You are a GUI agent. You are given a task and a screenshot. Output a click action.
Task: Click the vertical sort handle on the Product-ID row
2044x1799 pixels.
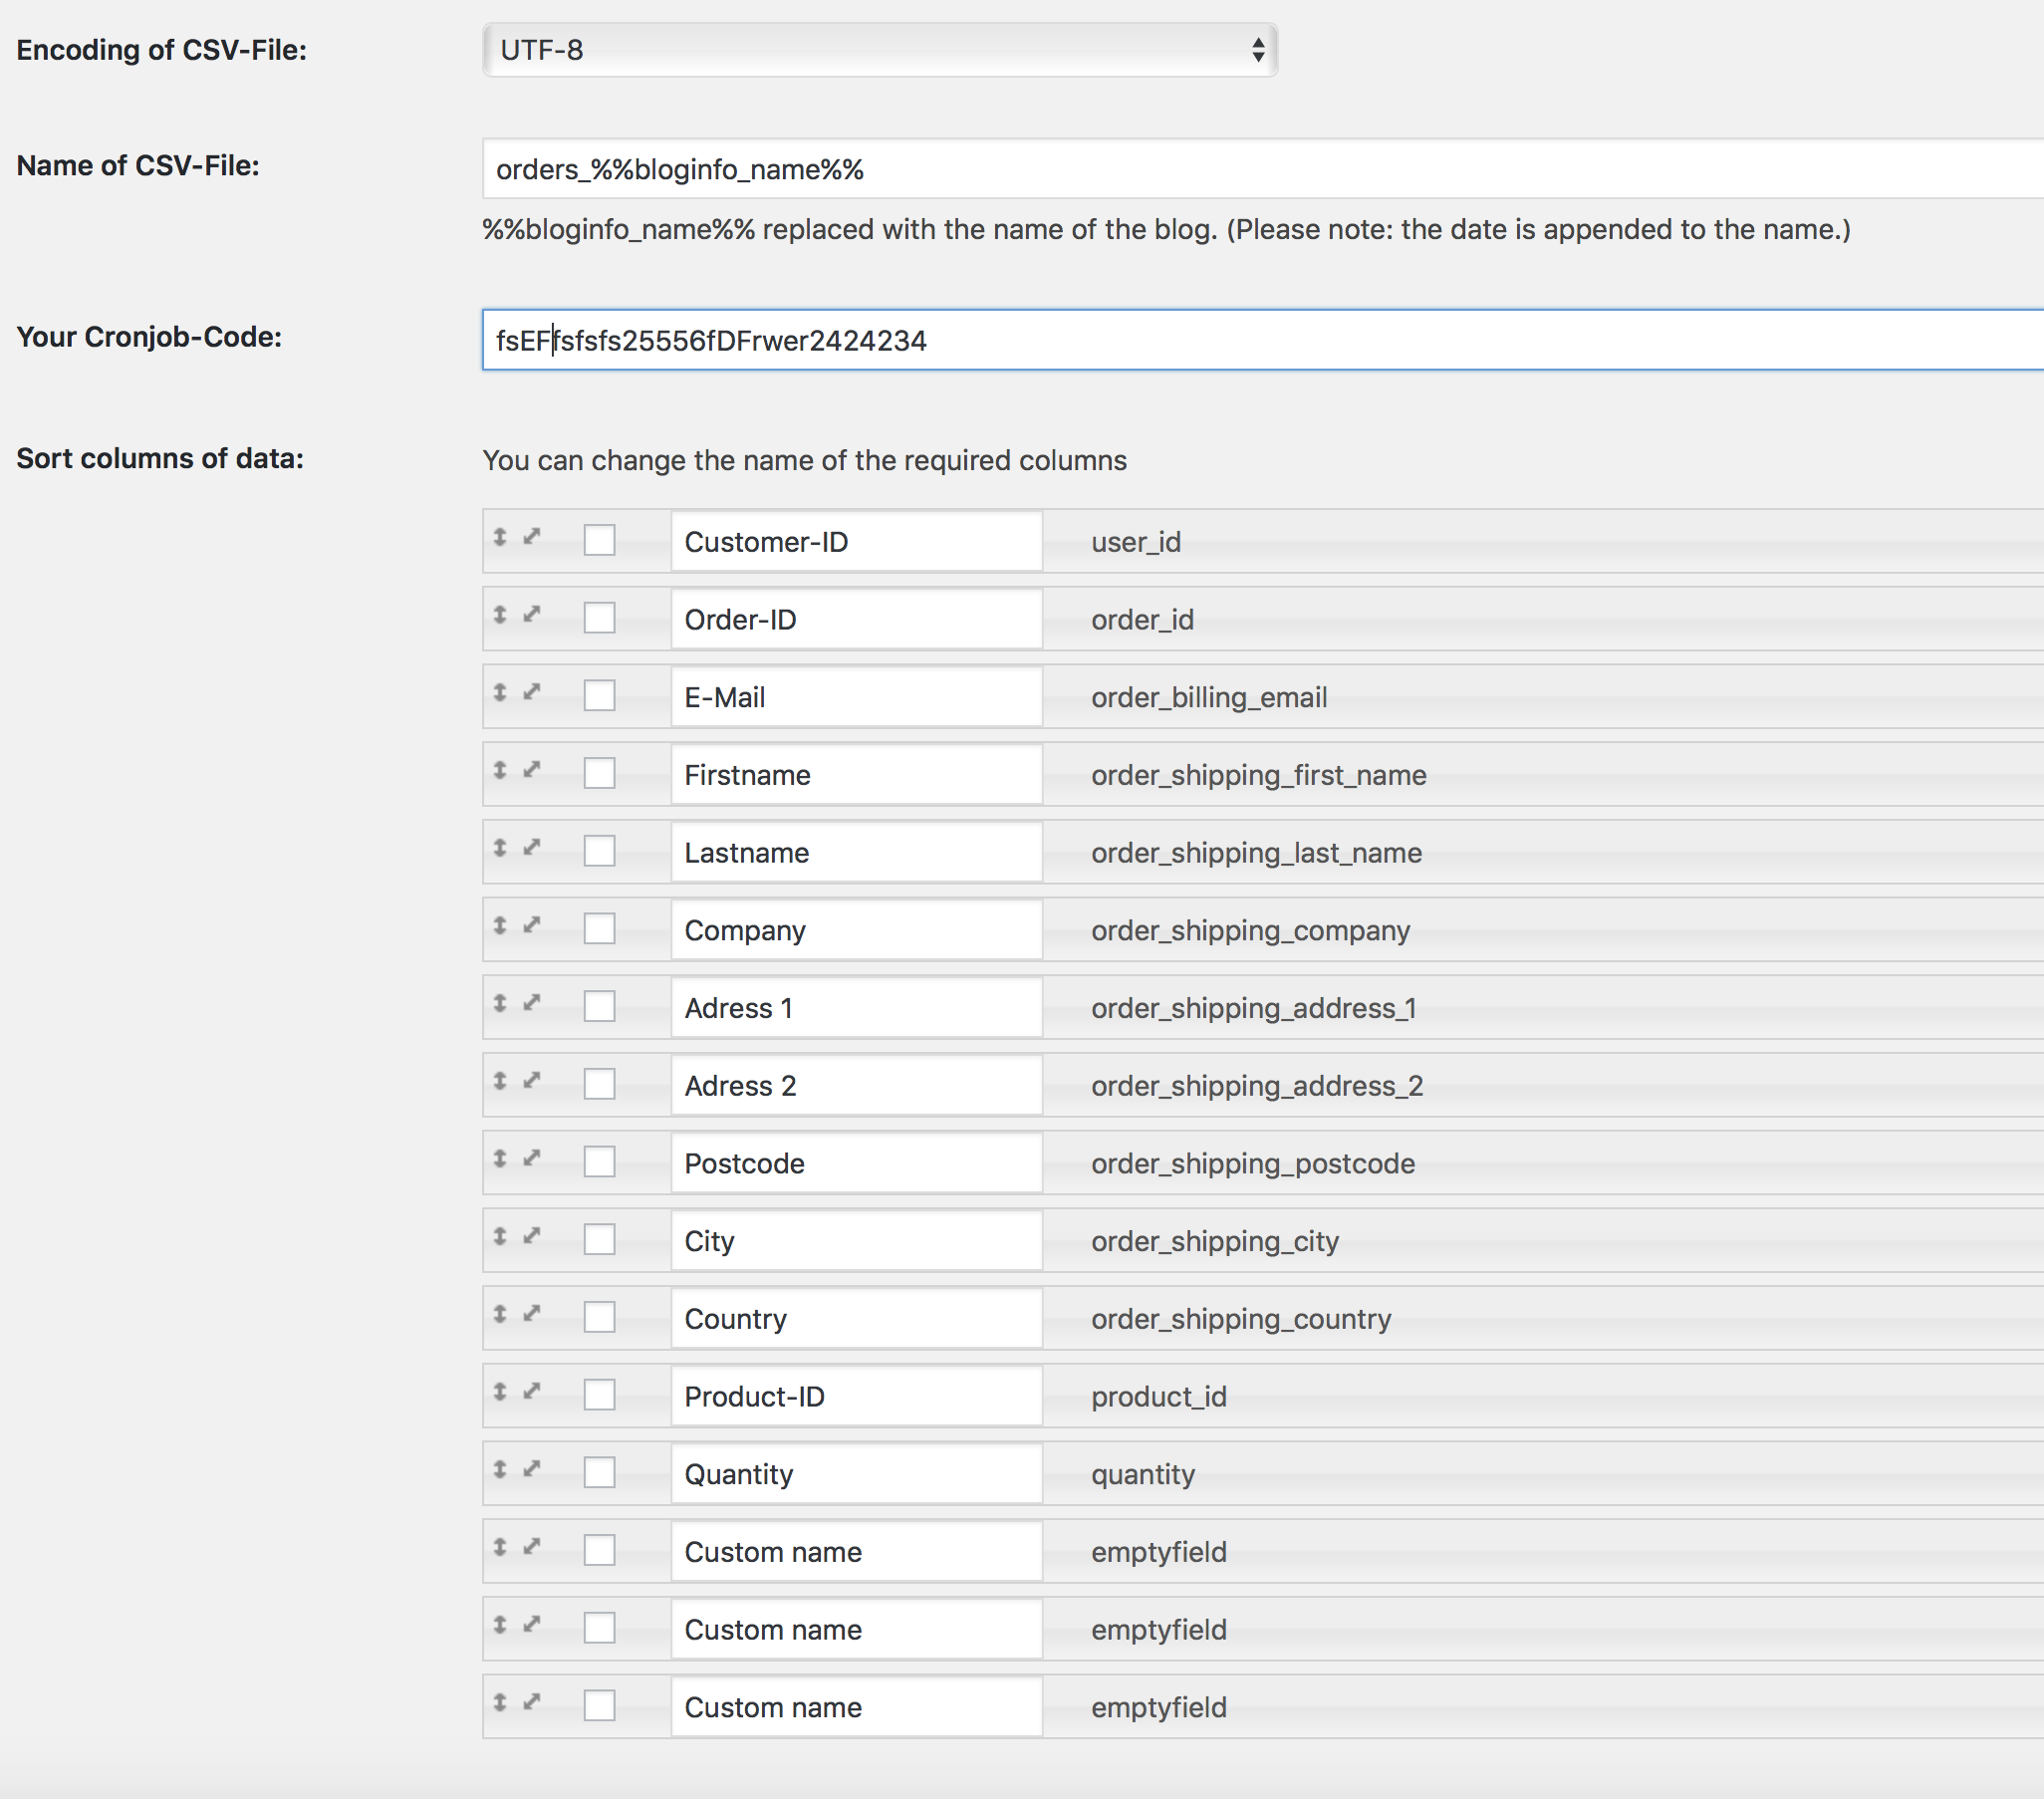tap(500, 1391)
